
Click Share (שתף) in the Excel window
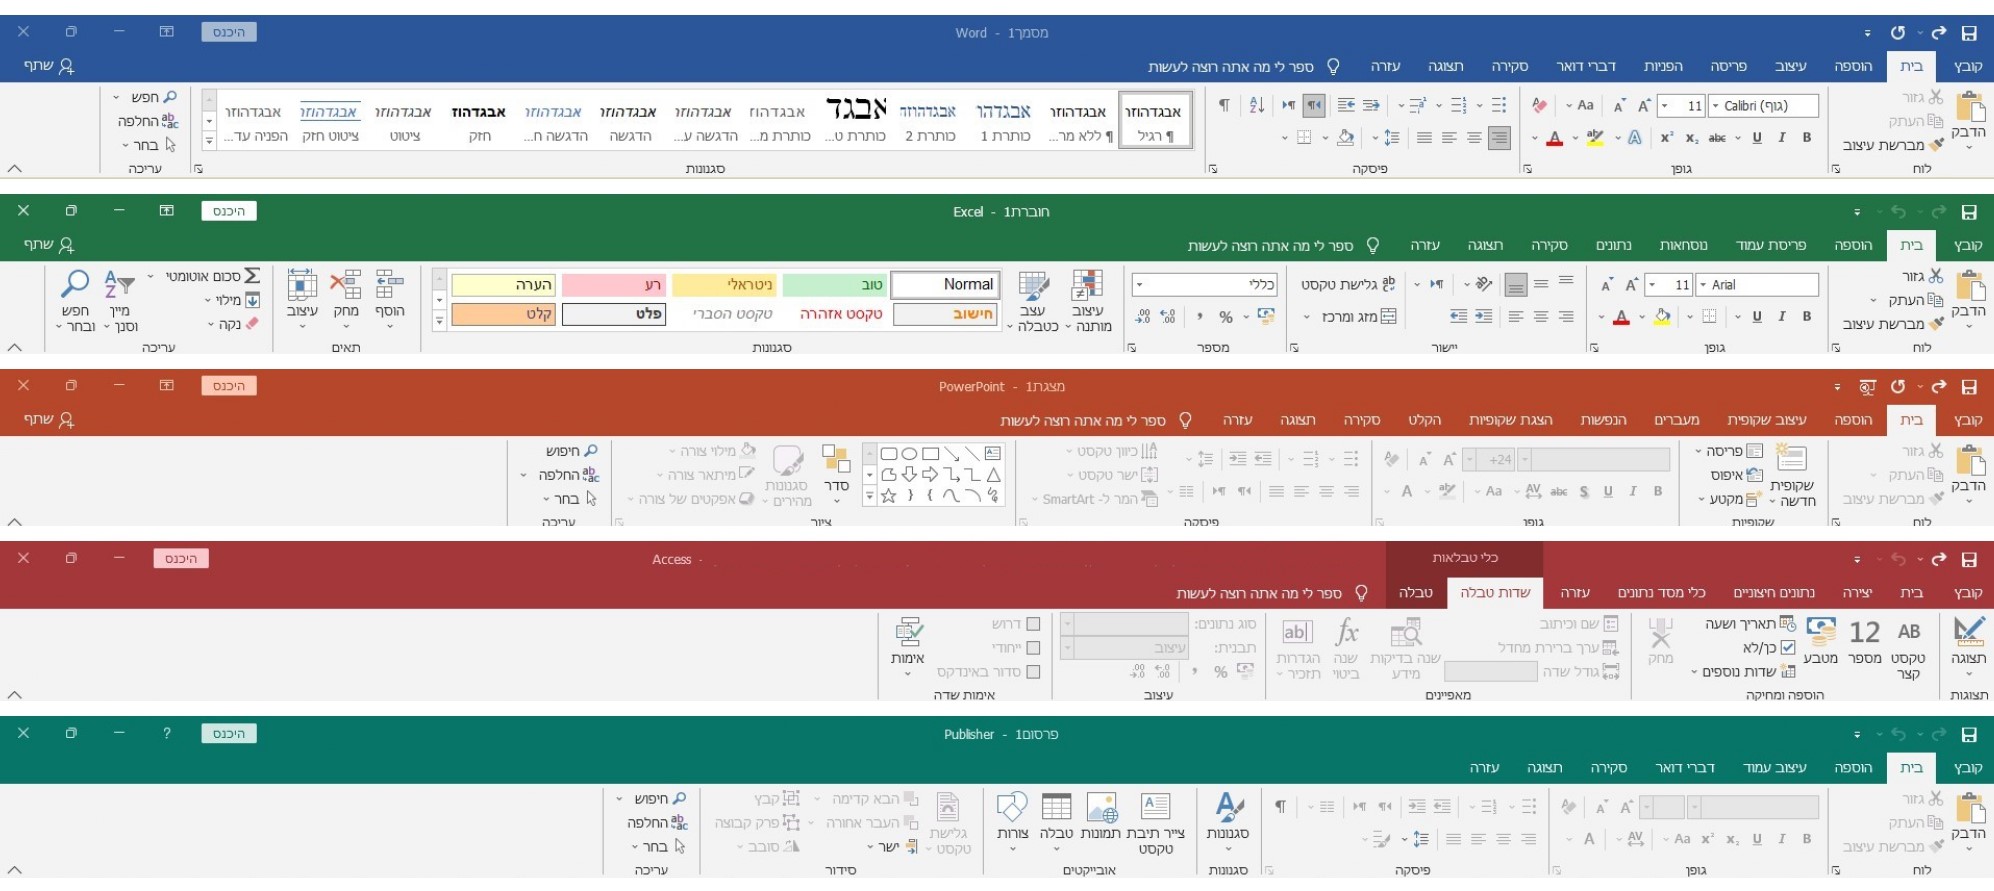point(49,245)
